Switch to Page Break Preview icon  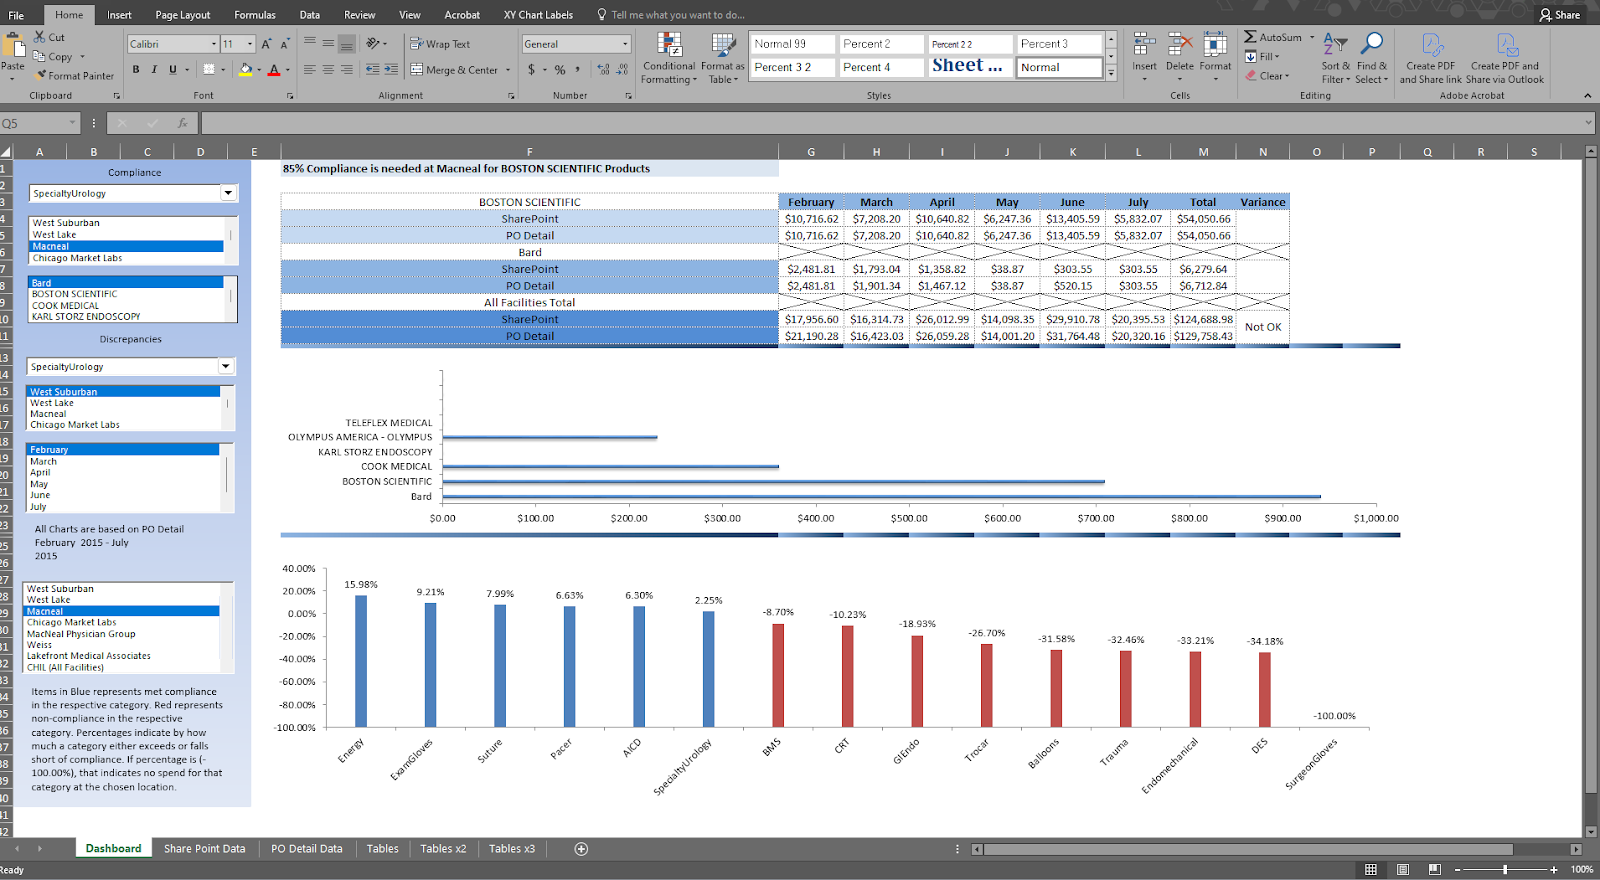tap(1433, 869)
